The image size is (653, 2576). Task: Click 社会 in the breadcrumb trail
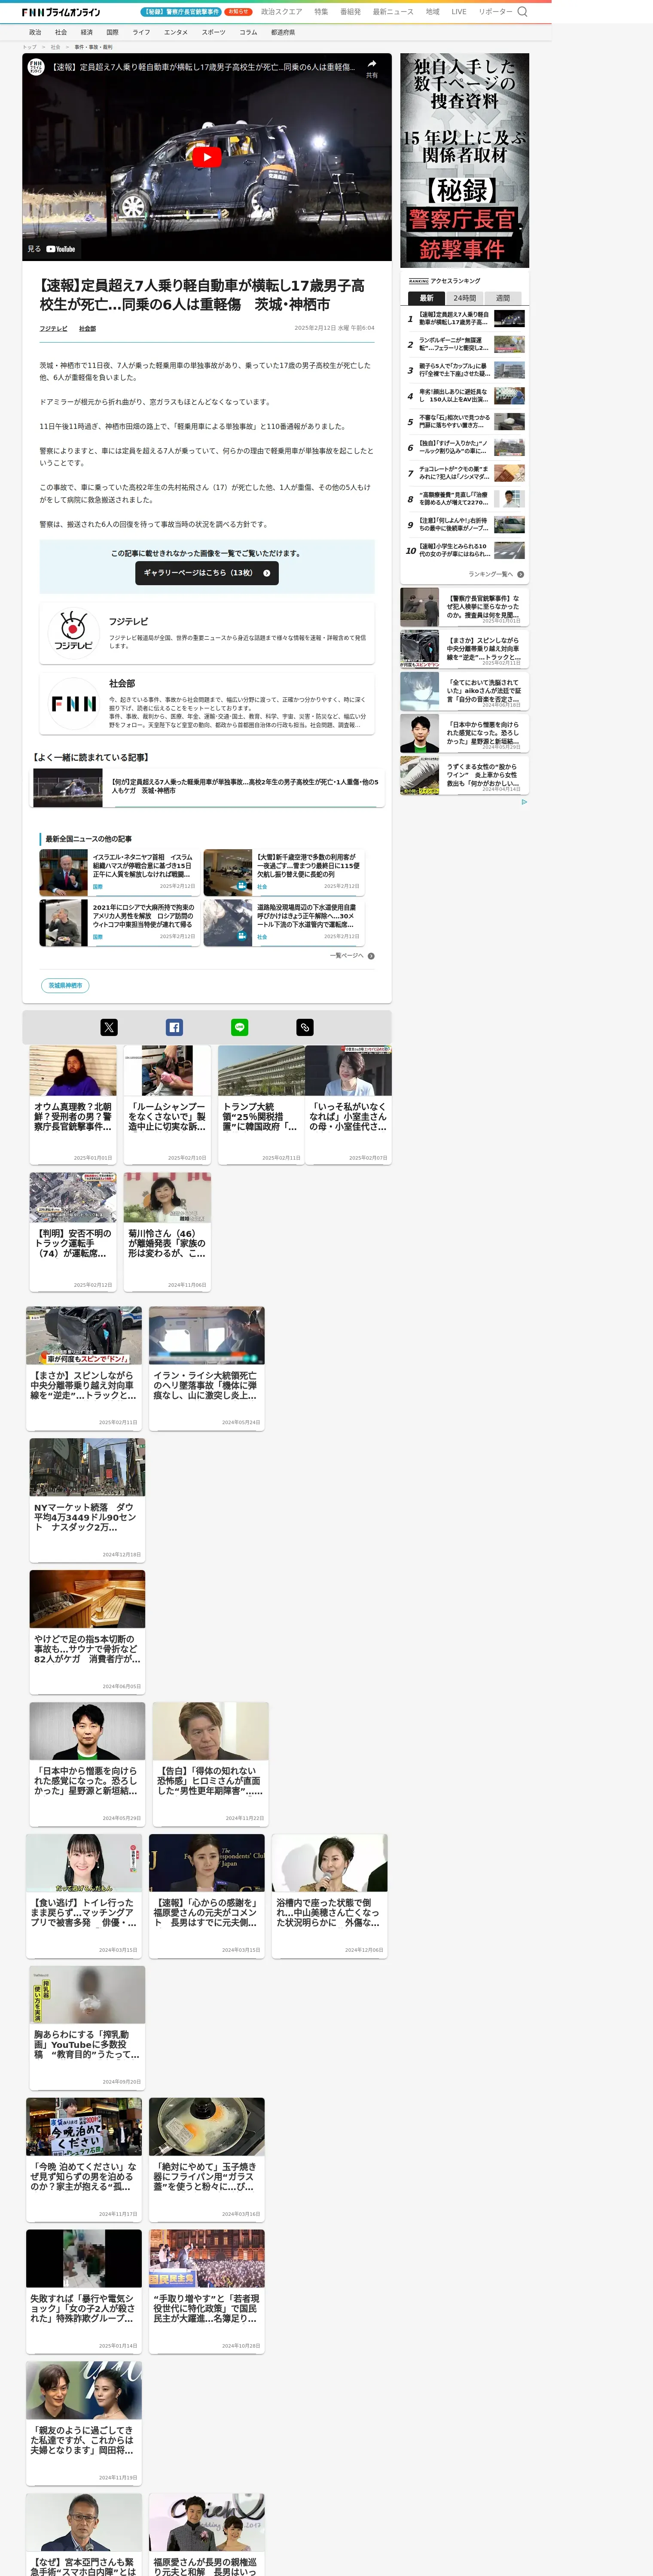[x=56, y=47]
